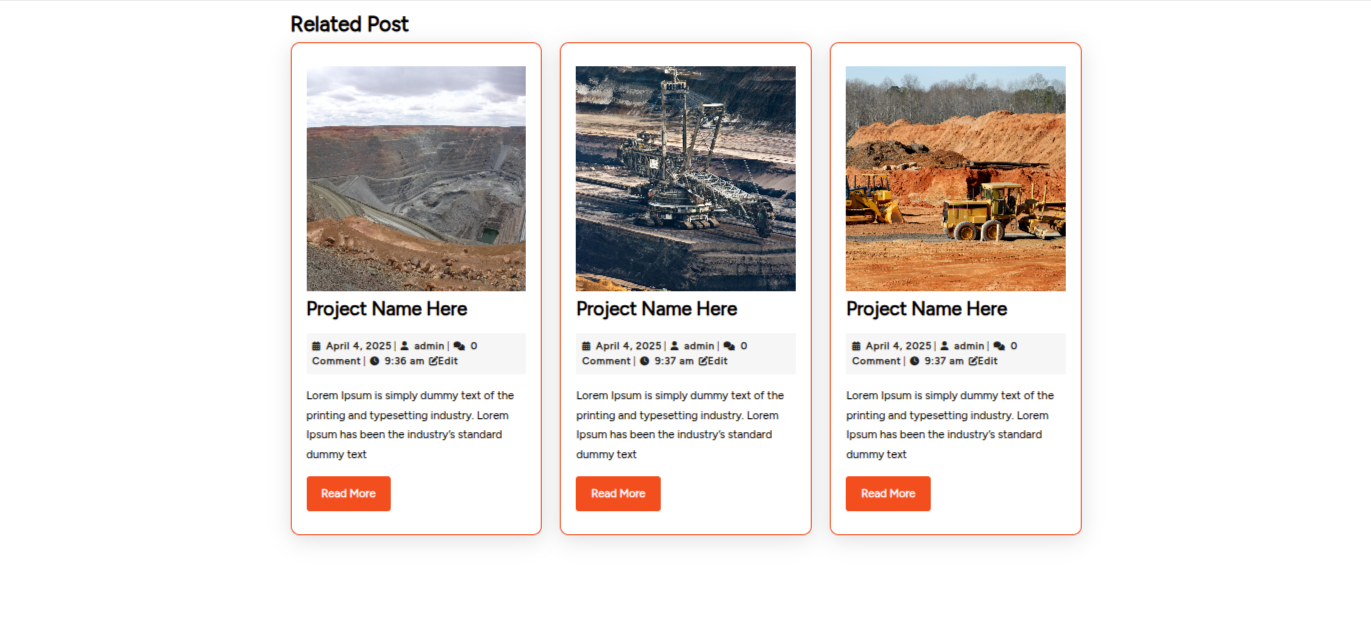
Task: Click clock icon beside 9:37 am in second card
Action: (x=645, y=361)
